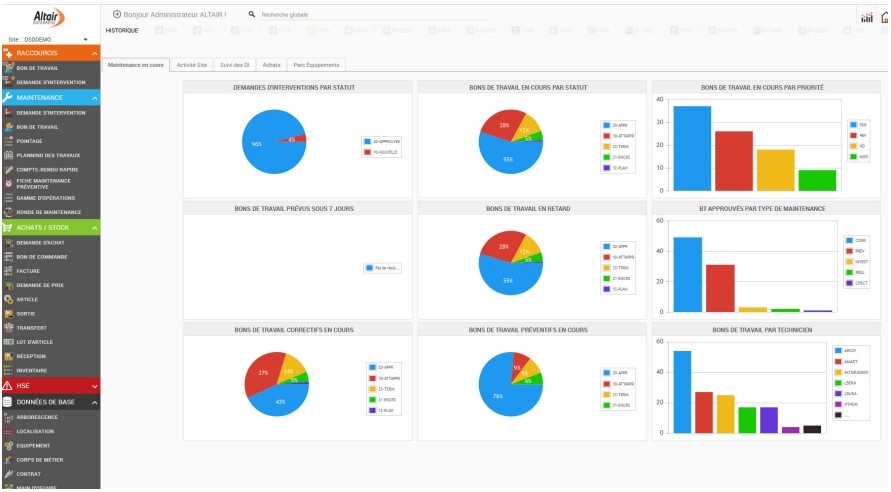Click the Planning des Travaux calendar icon
Screen dimensions: 891x492
point(8,155)
